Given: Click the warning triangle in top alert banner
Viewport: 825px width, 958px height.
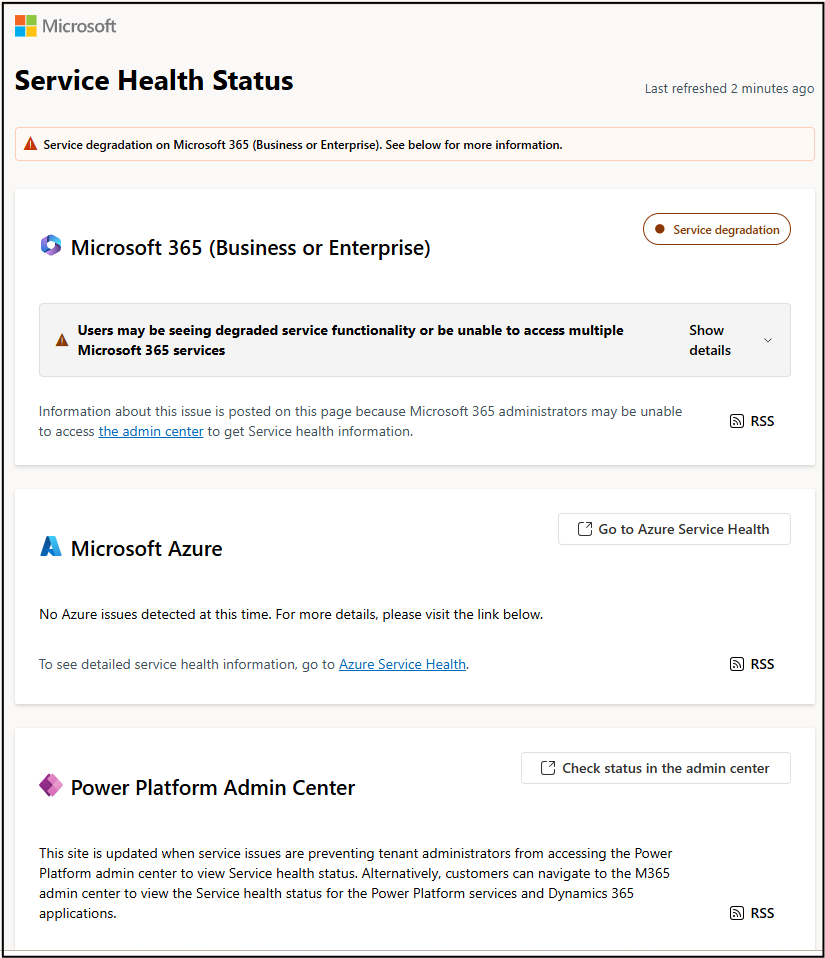Looking at the screenshot, I should [x=30, y=145].
